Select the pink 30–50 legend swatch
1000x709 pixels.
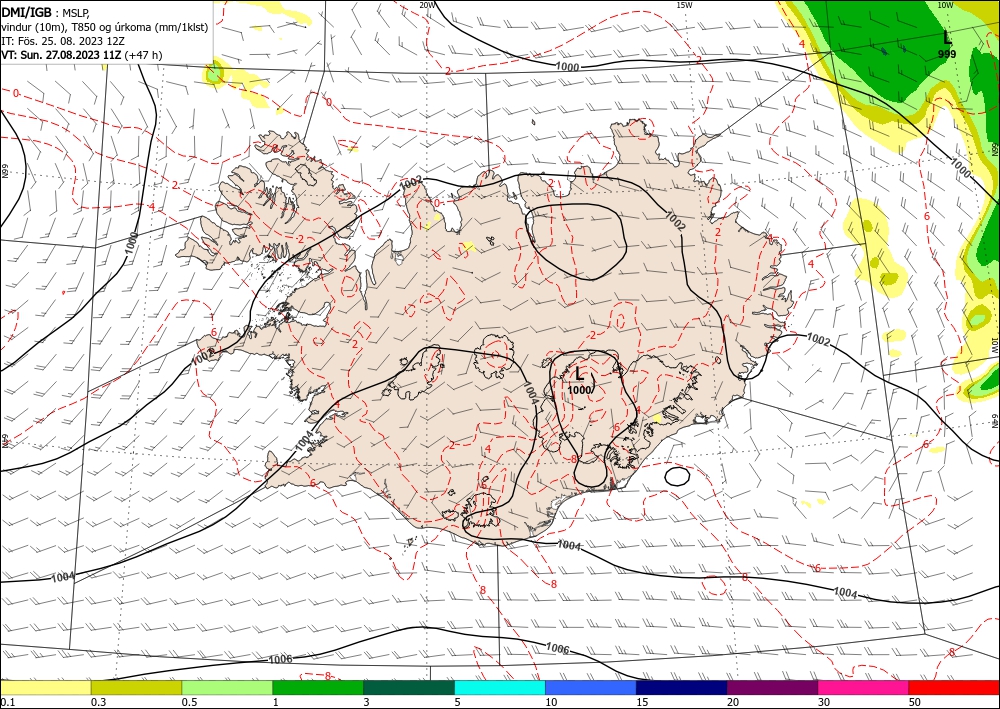pos(864,687)
